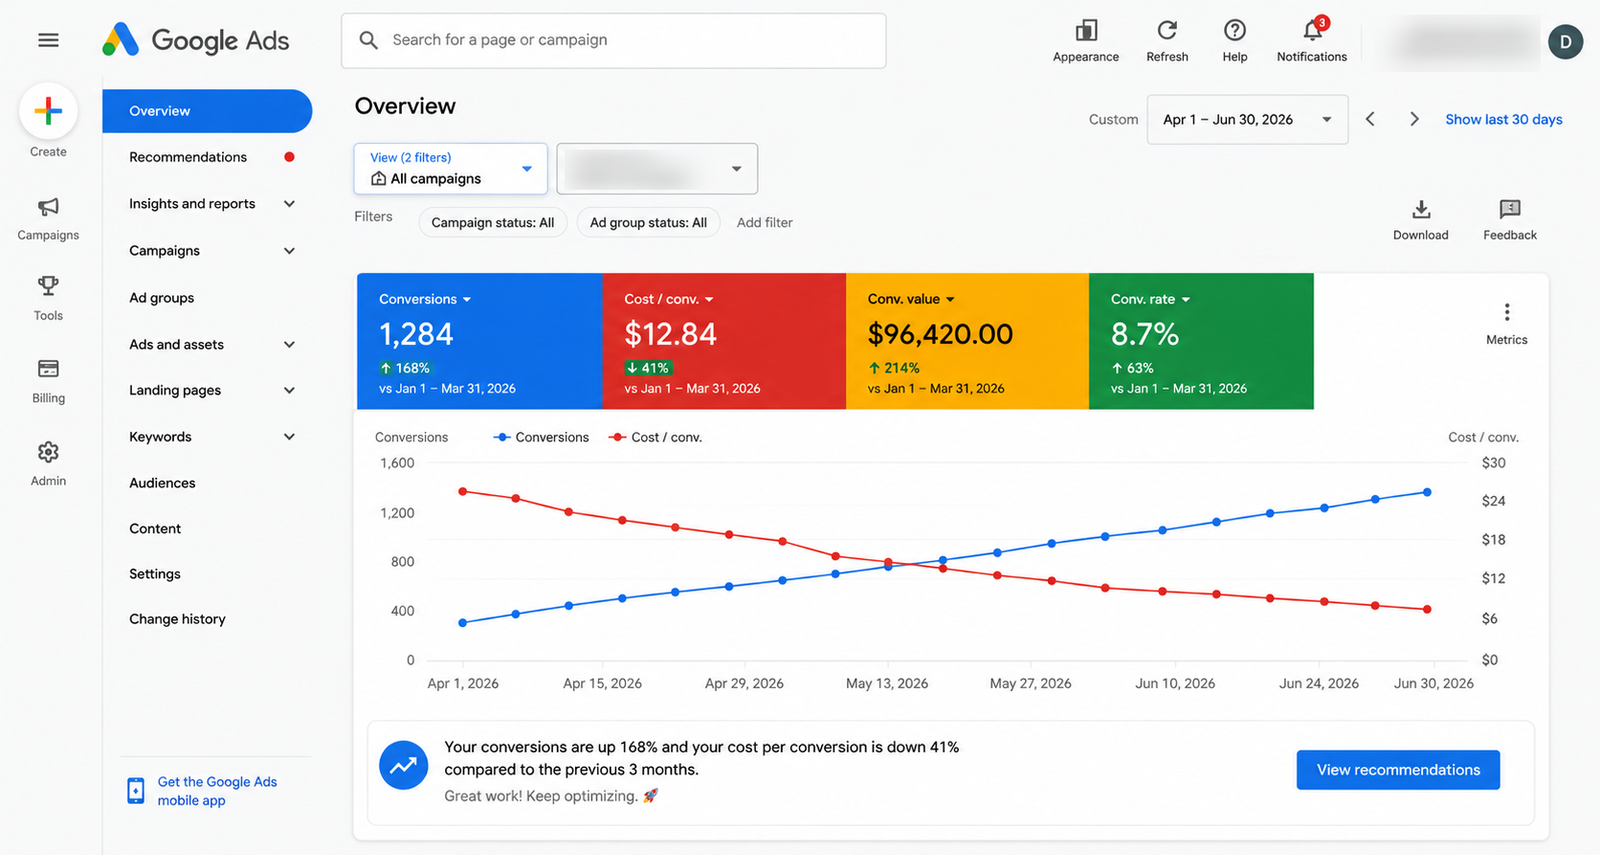This screenshot has width=1600, height=855.
Task: Click the Refresh icon
Action: (1167, 30)
